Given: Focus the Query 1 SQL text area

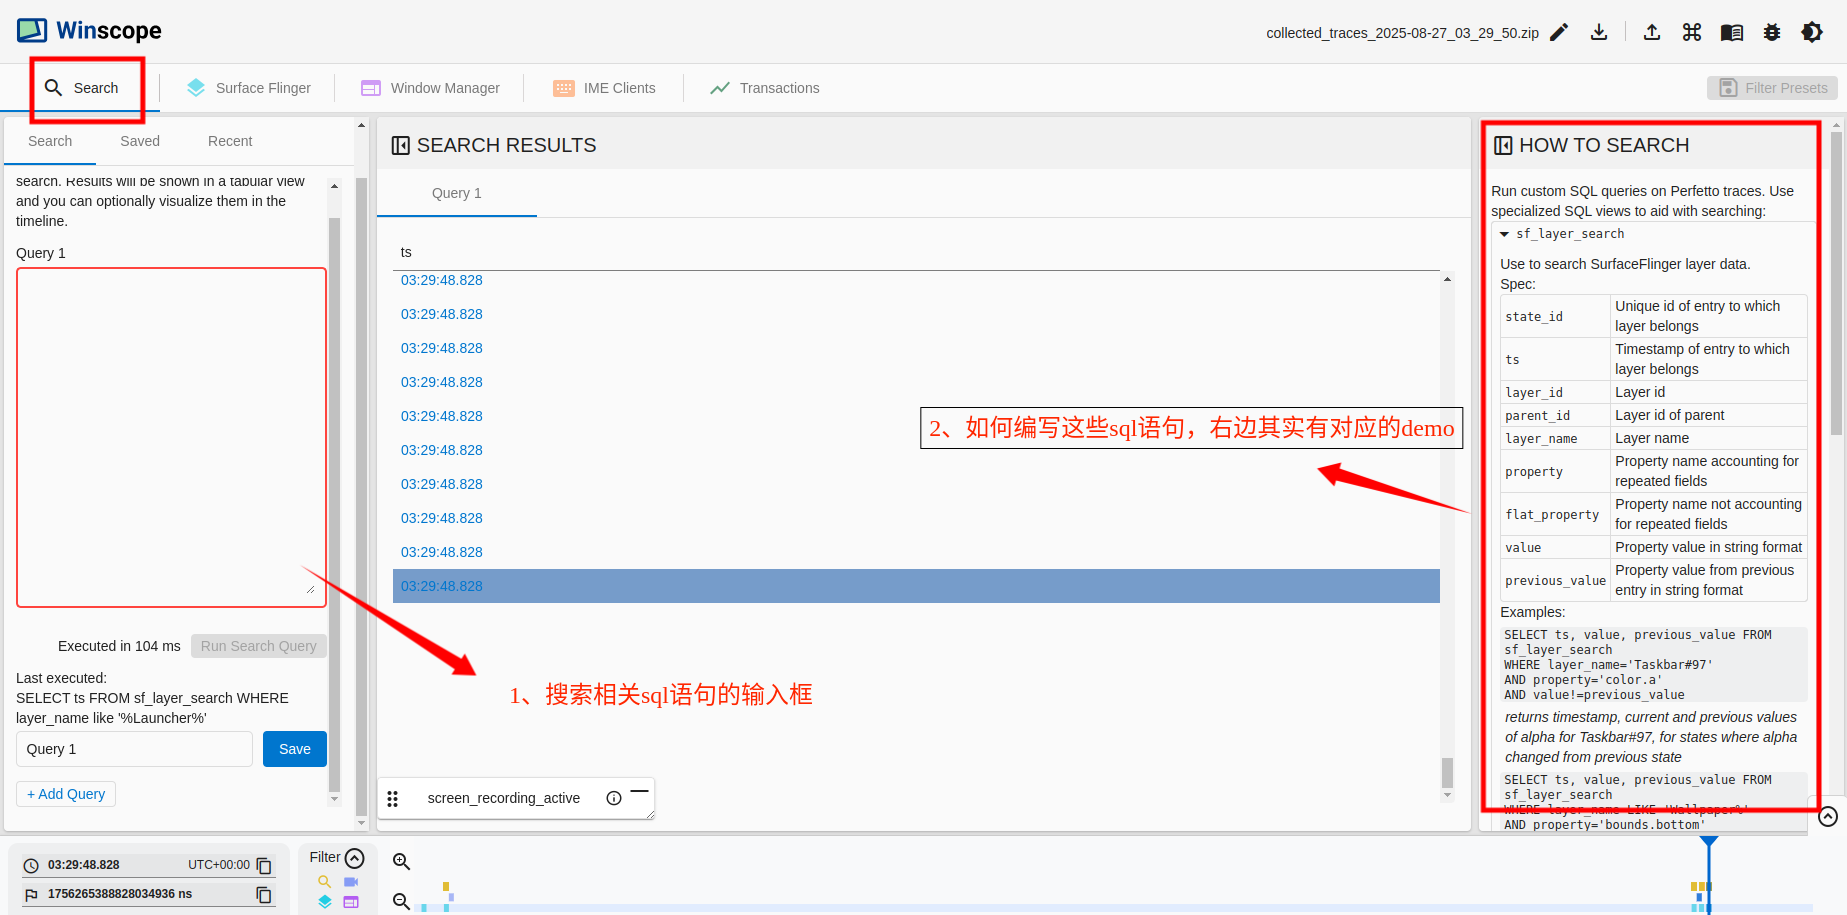Looking at the screenshot, I should click(171, 437).
